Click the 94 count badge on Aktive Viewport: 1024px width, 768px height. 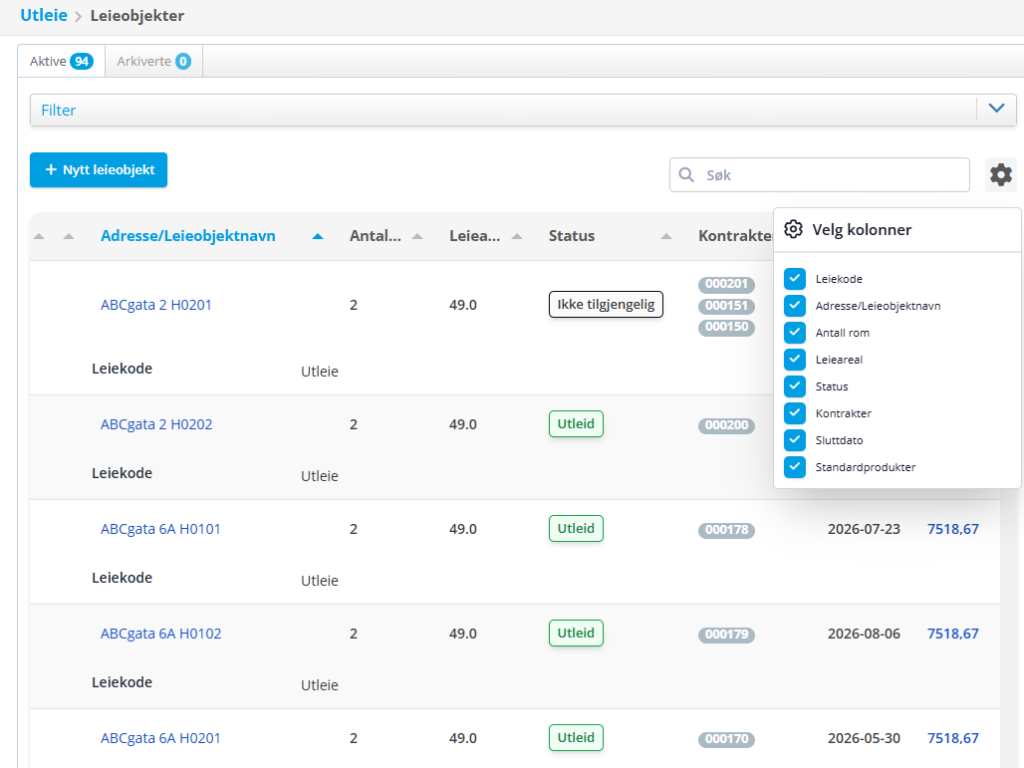[82, 61]
